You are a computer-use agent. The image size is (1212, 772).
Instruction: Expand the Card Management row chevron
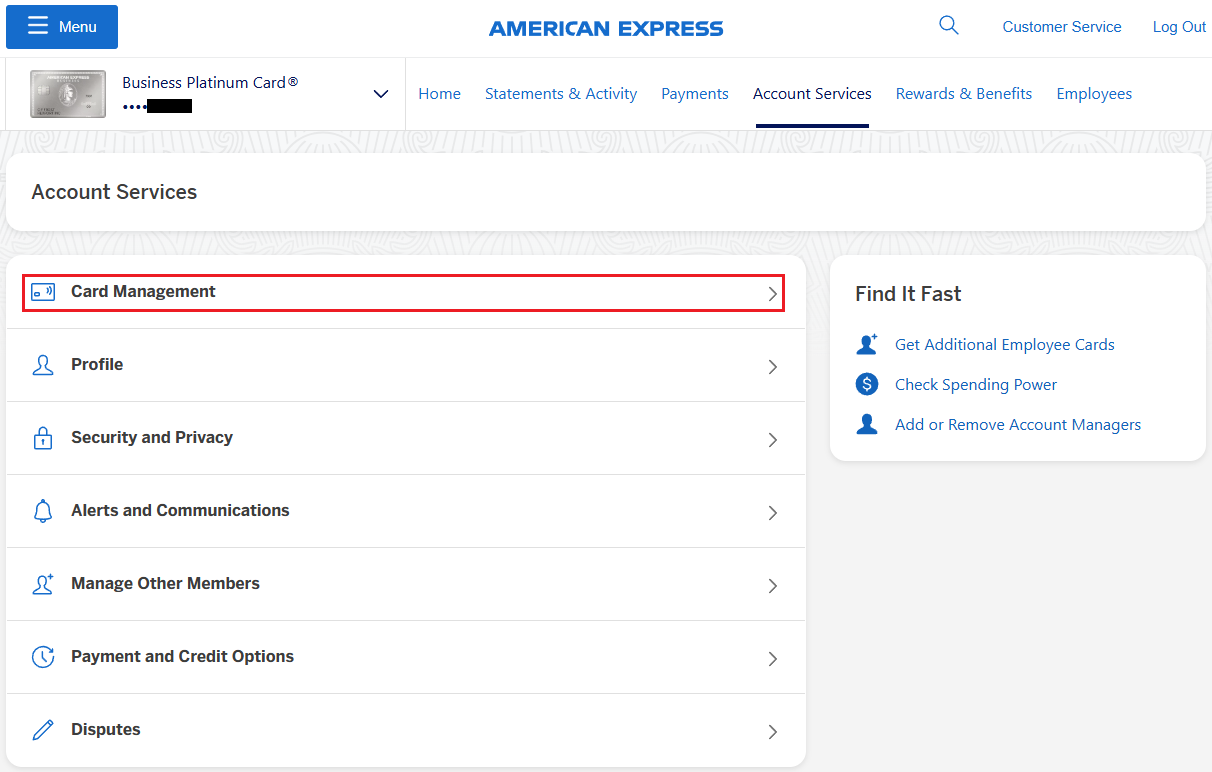click(772, 294)
